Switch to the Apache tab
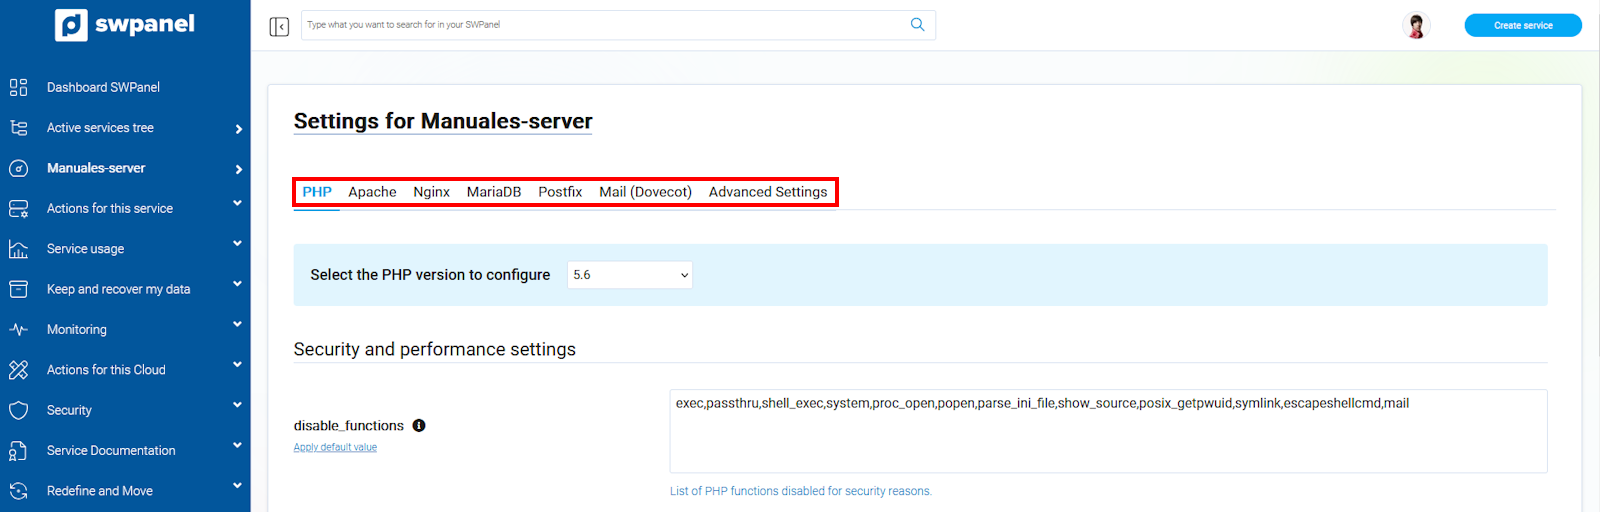 372,192
